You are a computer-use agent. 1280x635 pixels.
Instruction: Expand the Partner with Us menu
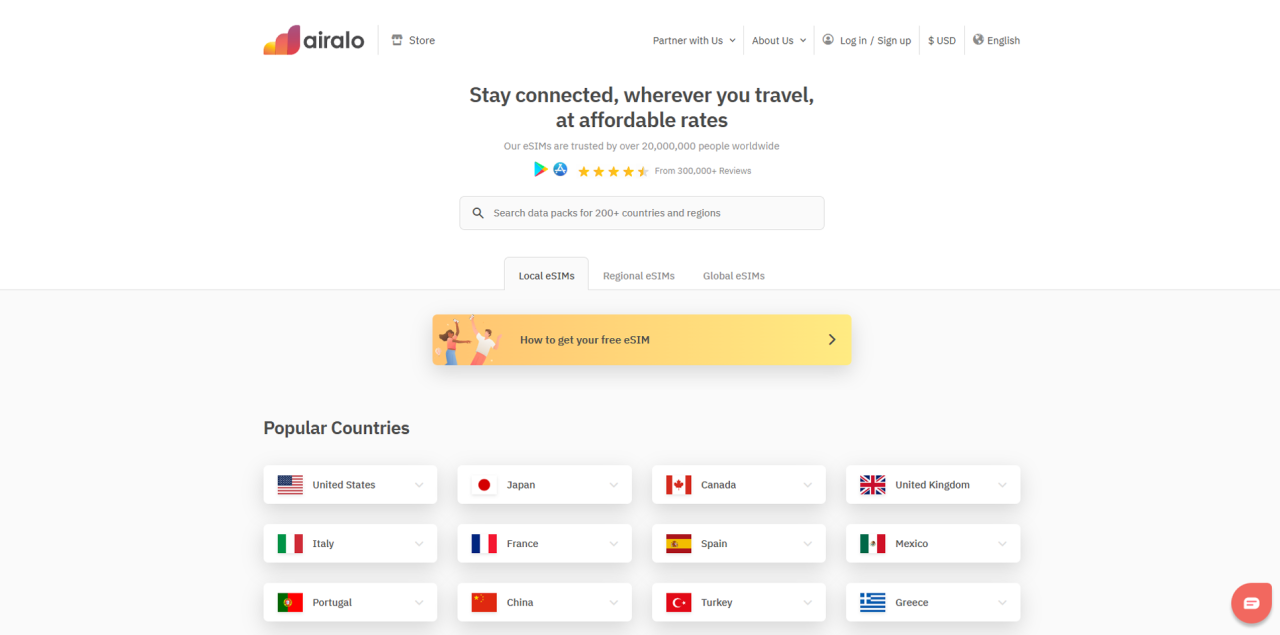click(x=693, y=41)
